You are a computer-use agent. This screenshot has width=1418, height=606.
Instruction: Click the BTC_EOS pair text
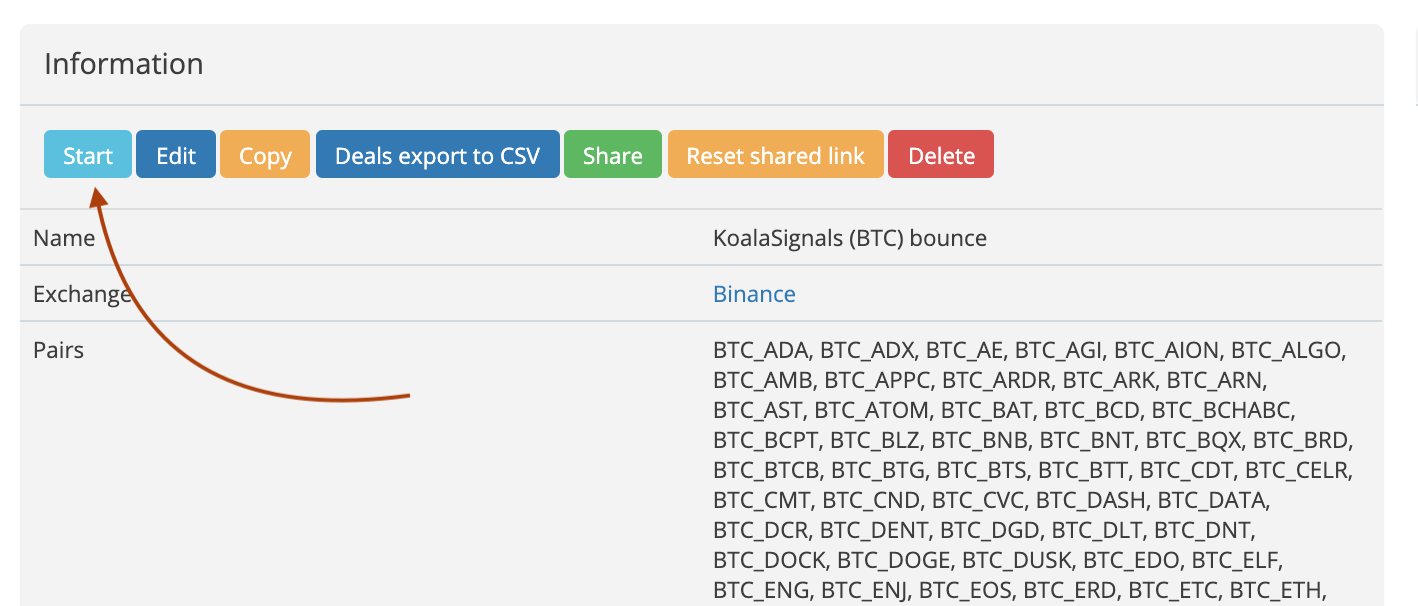click(x=966, y=587)
